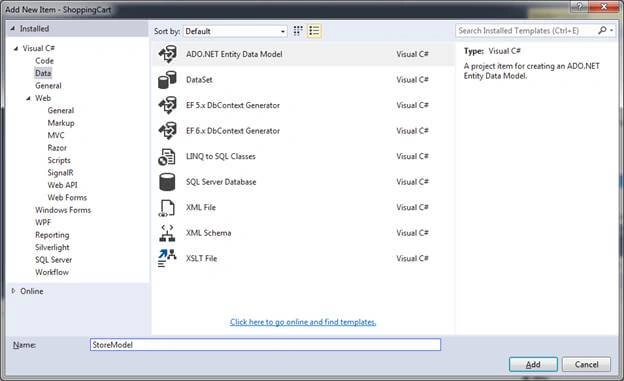624x381 pixels.
Task: Select the Workflow category
Action: click(x=52, y=272)
